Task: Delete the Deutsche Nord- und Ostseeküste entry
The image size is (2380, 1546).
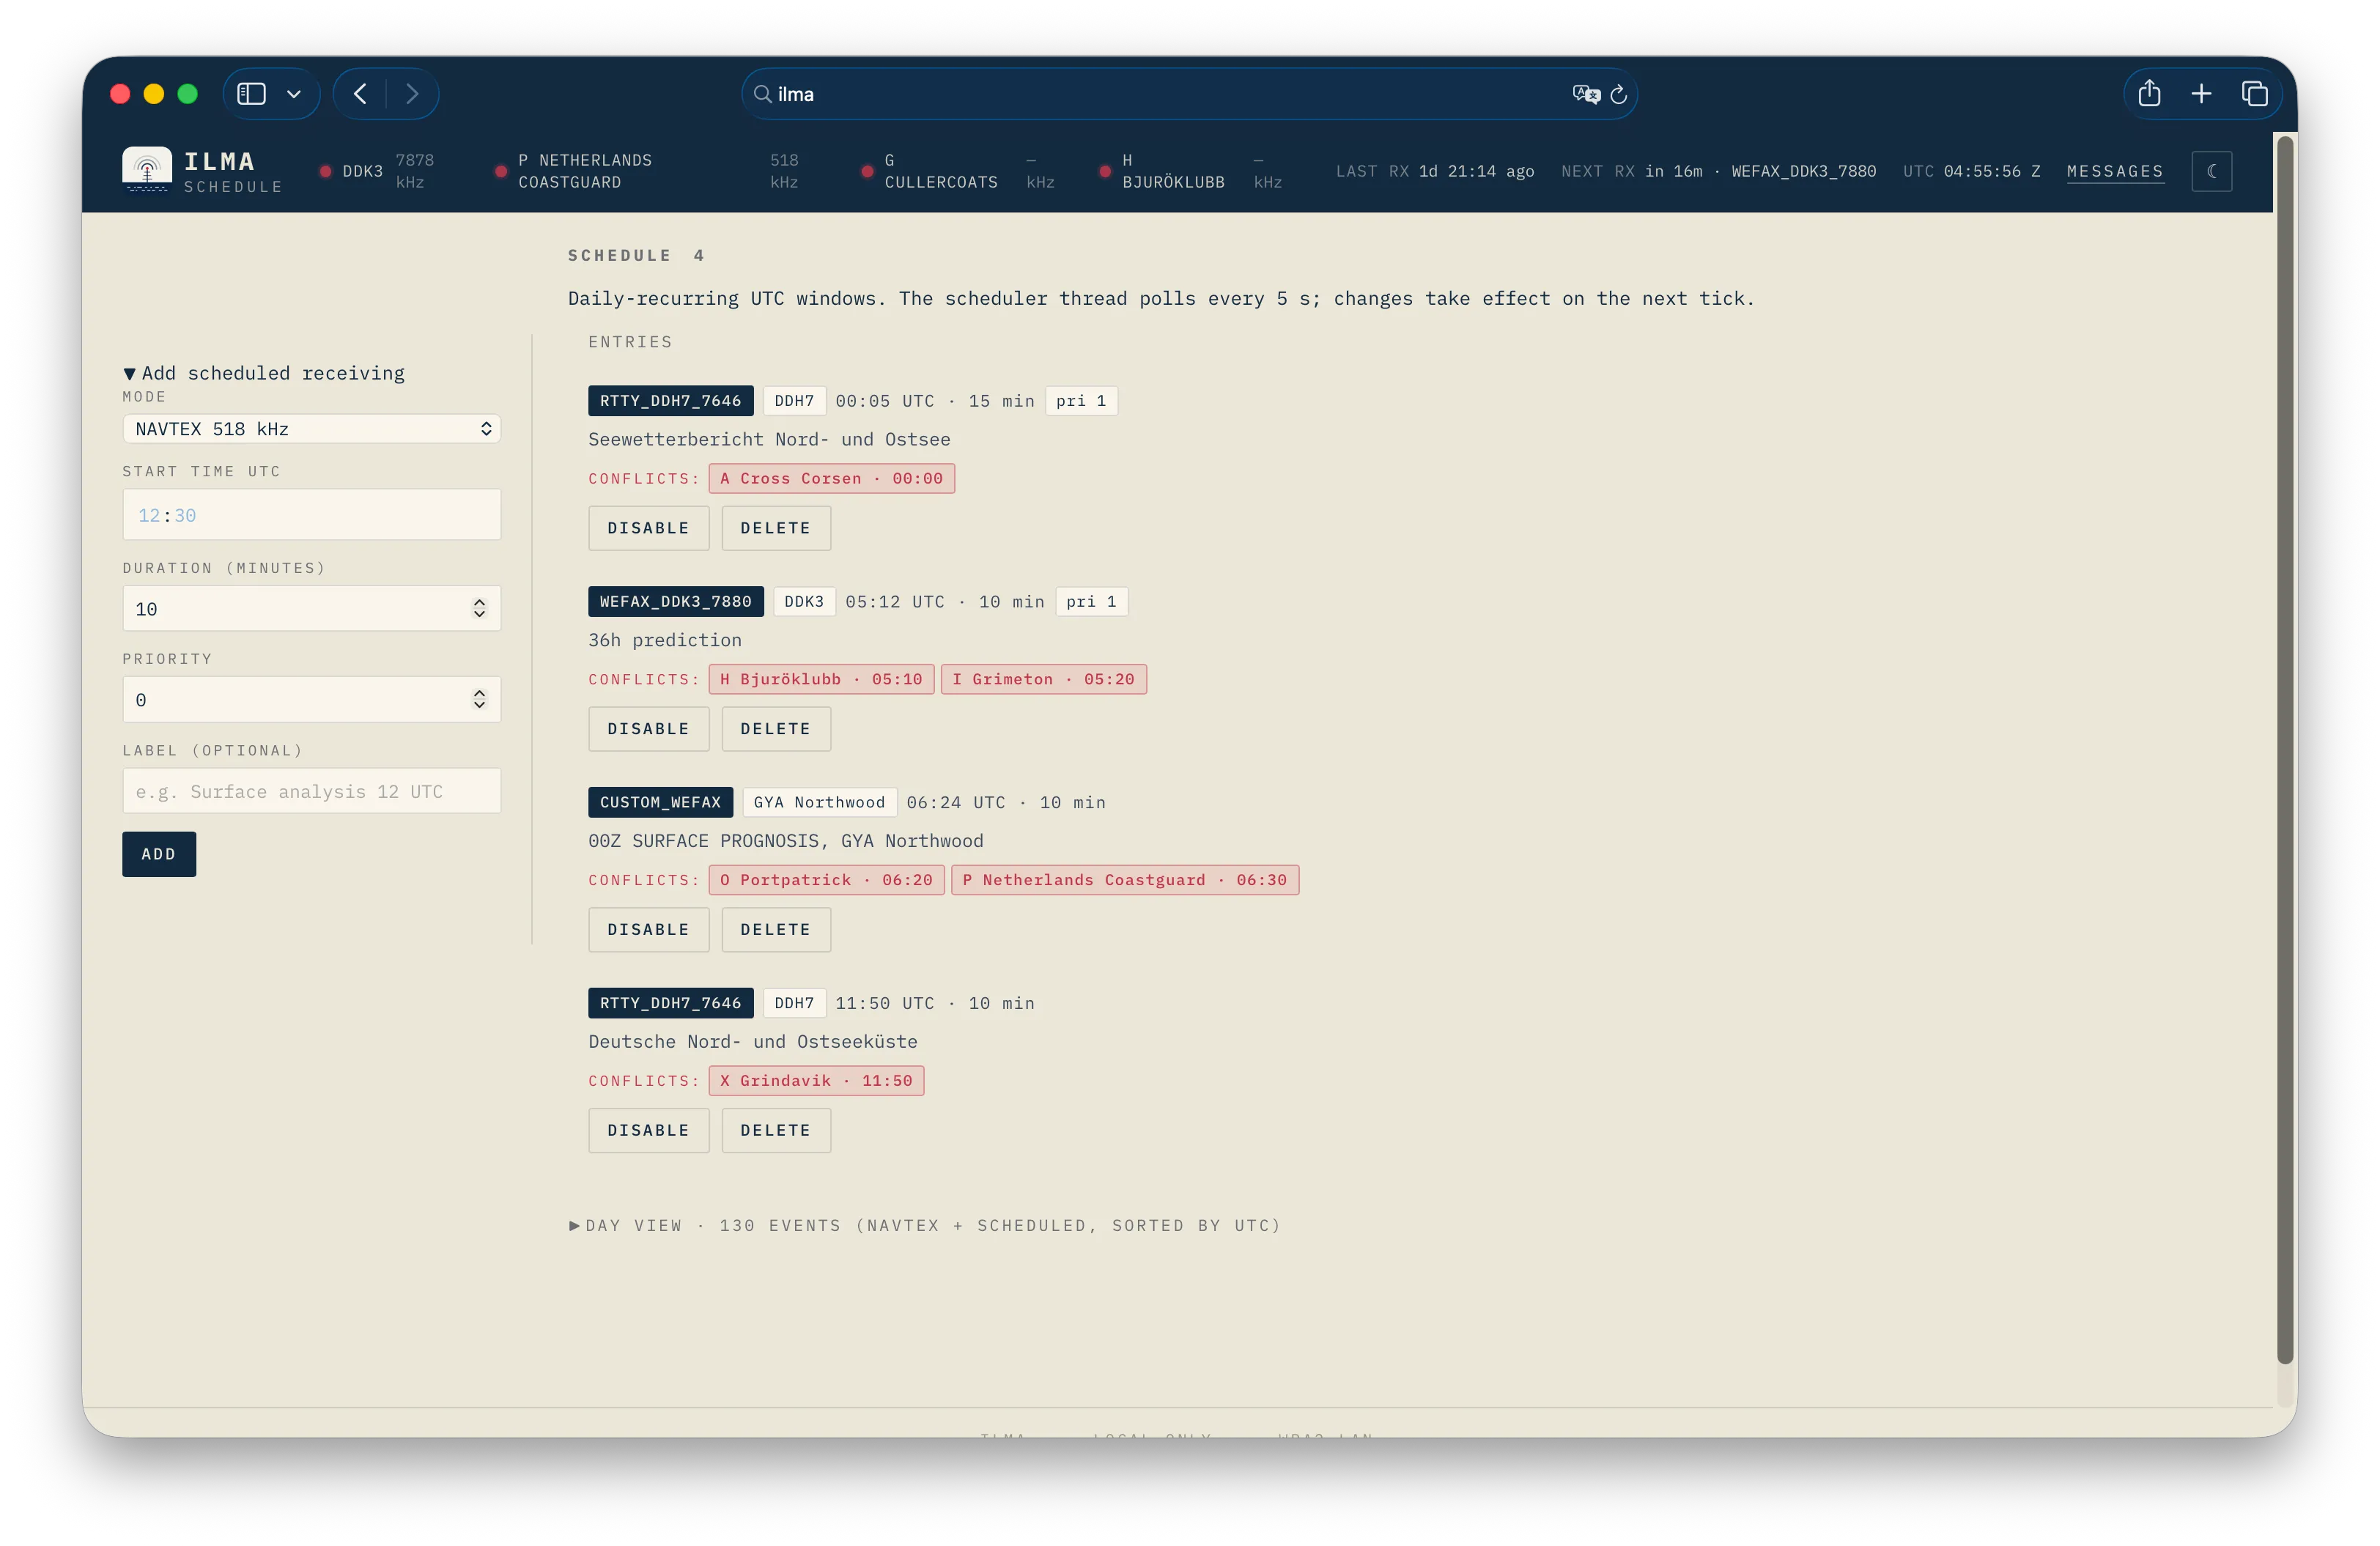Action: 775,1131
